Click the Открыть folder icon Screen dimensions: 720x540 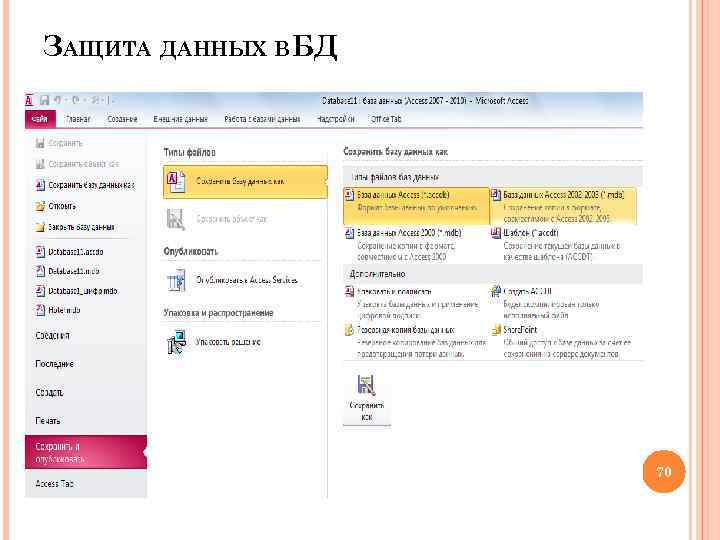pyautogui.click(x=40, y=206)
